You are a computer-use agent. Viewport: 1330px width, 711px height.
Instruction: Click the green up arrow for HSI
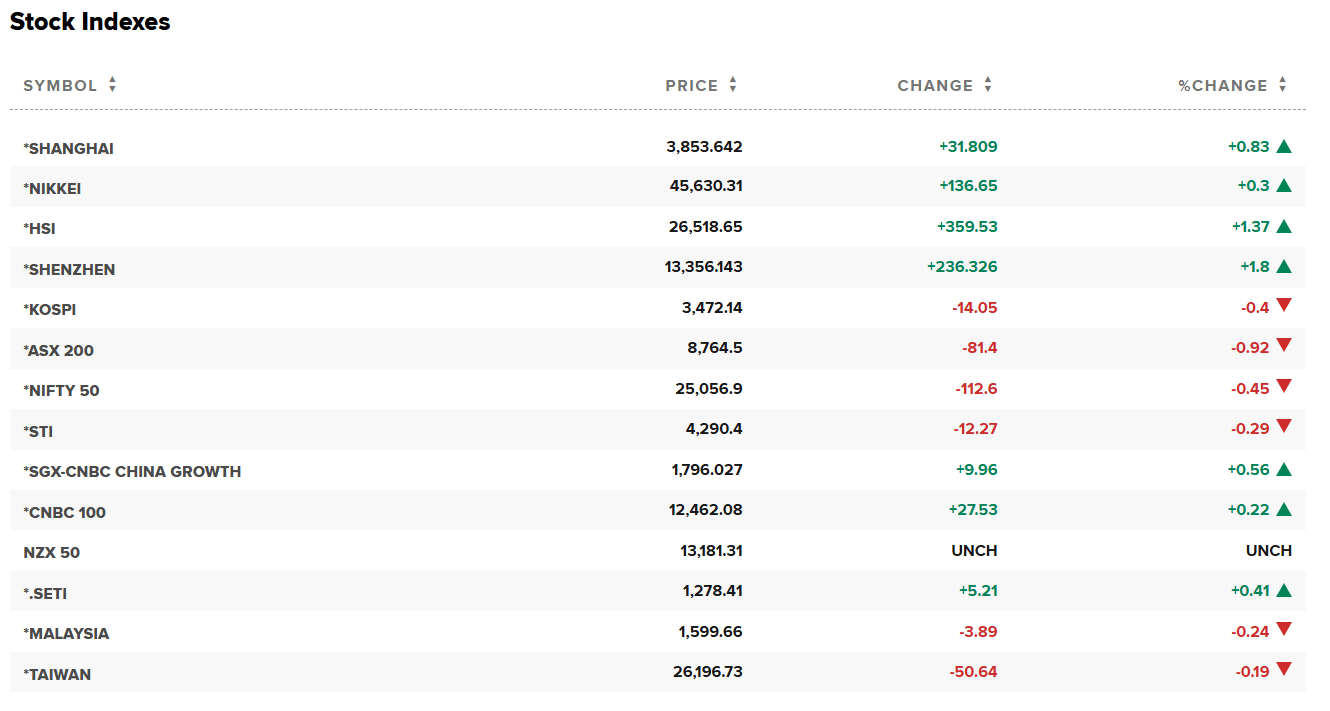[x=1284, y=227]
